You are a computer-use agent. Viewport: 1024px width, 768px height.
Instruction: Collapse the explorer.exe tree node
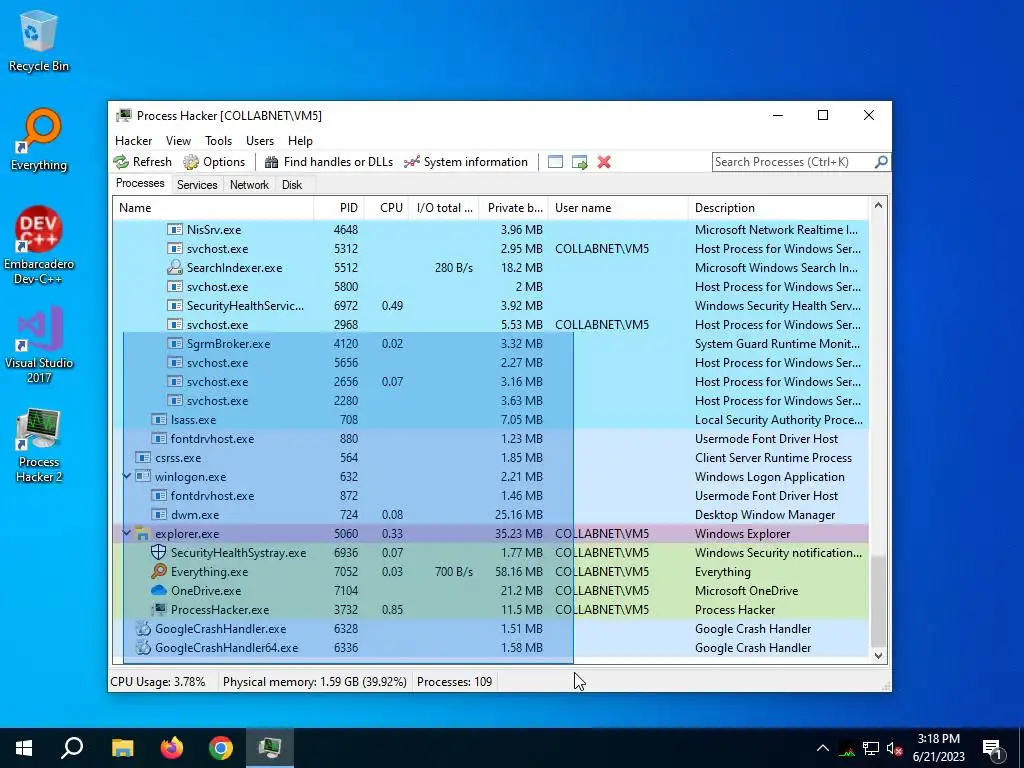(127, 533)
